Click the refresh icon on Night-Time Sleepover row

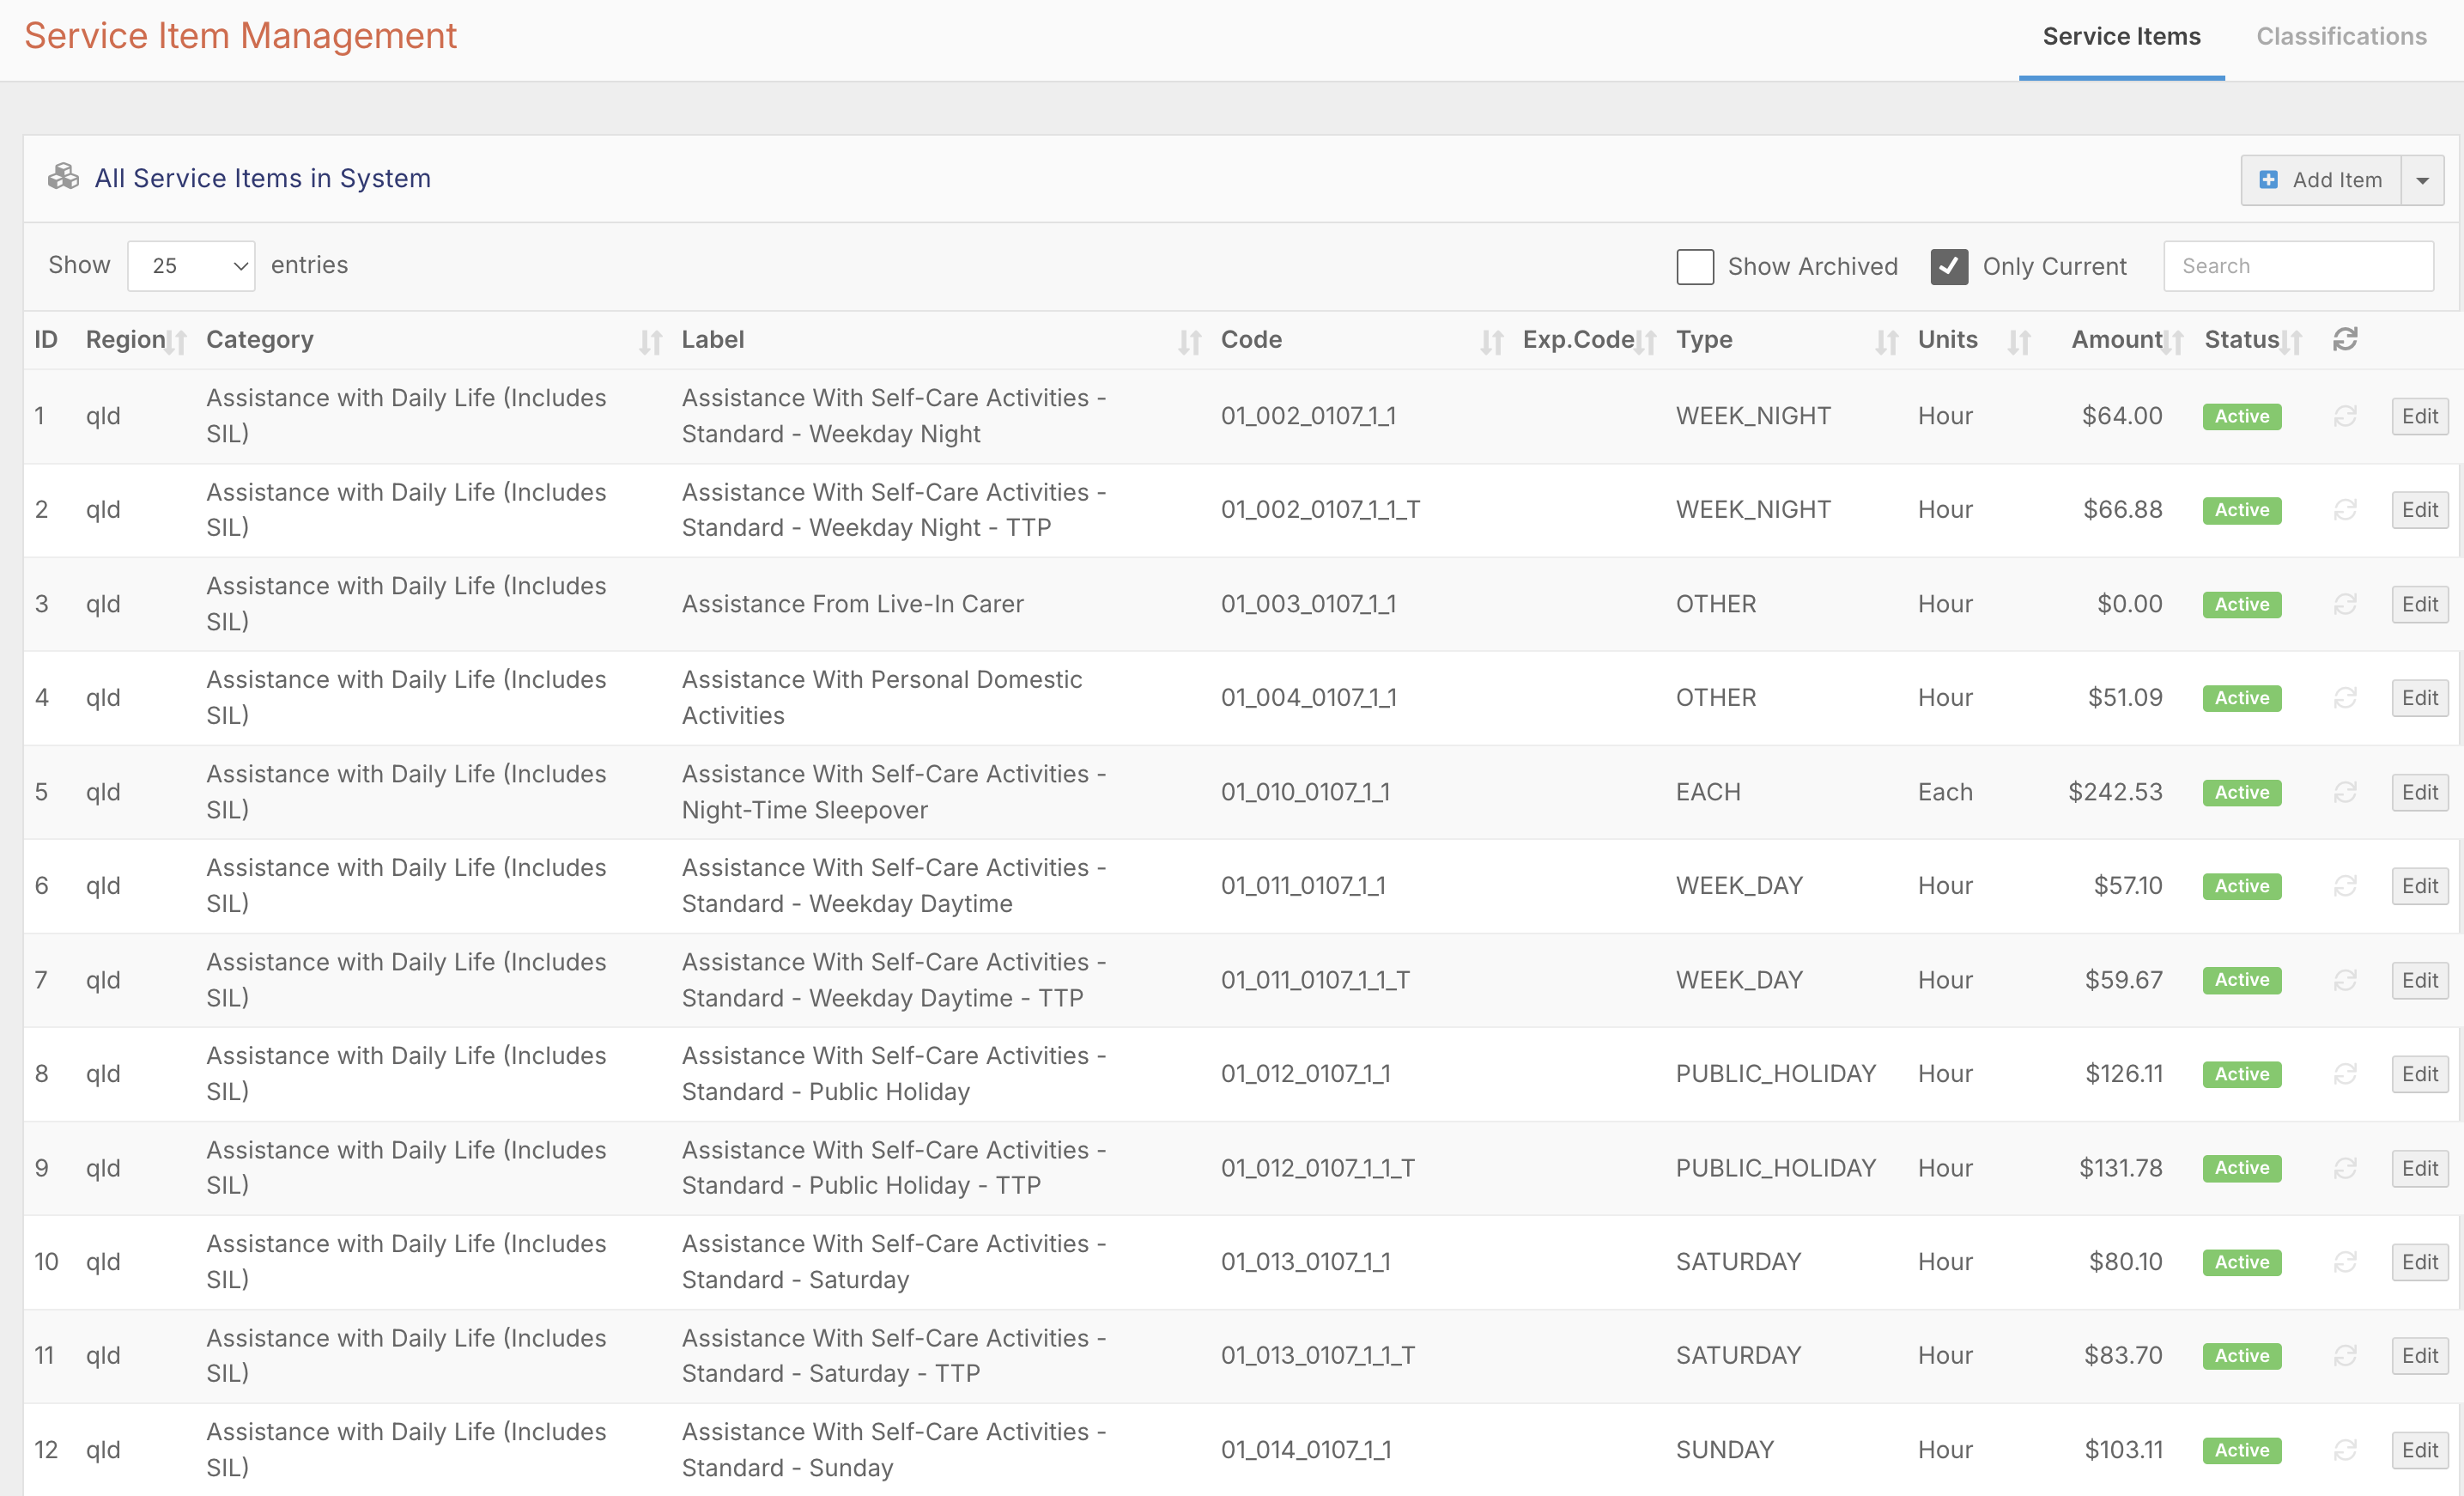click(x=2345, y=792)
